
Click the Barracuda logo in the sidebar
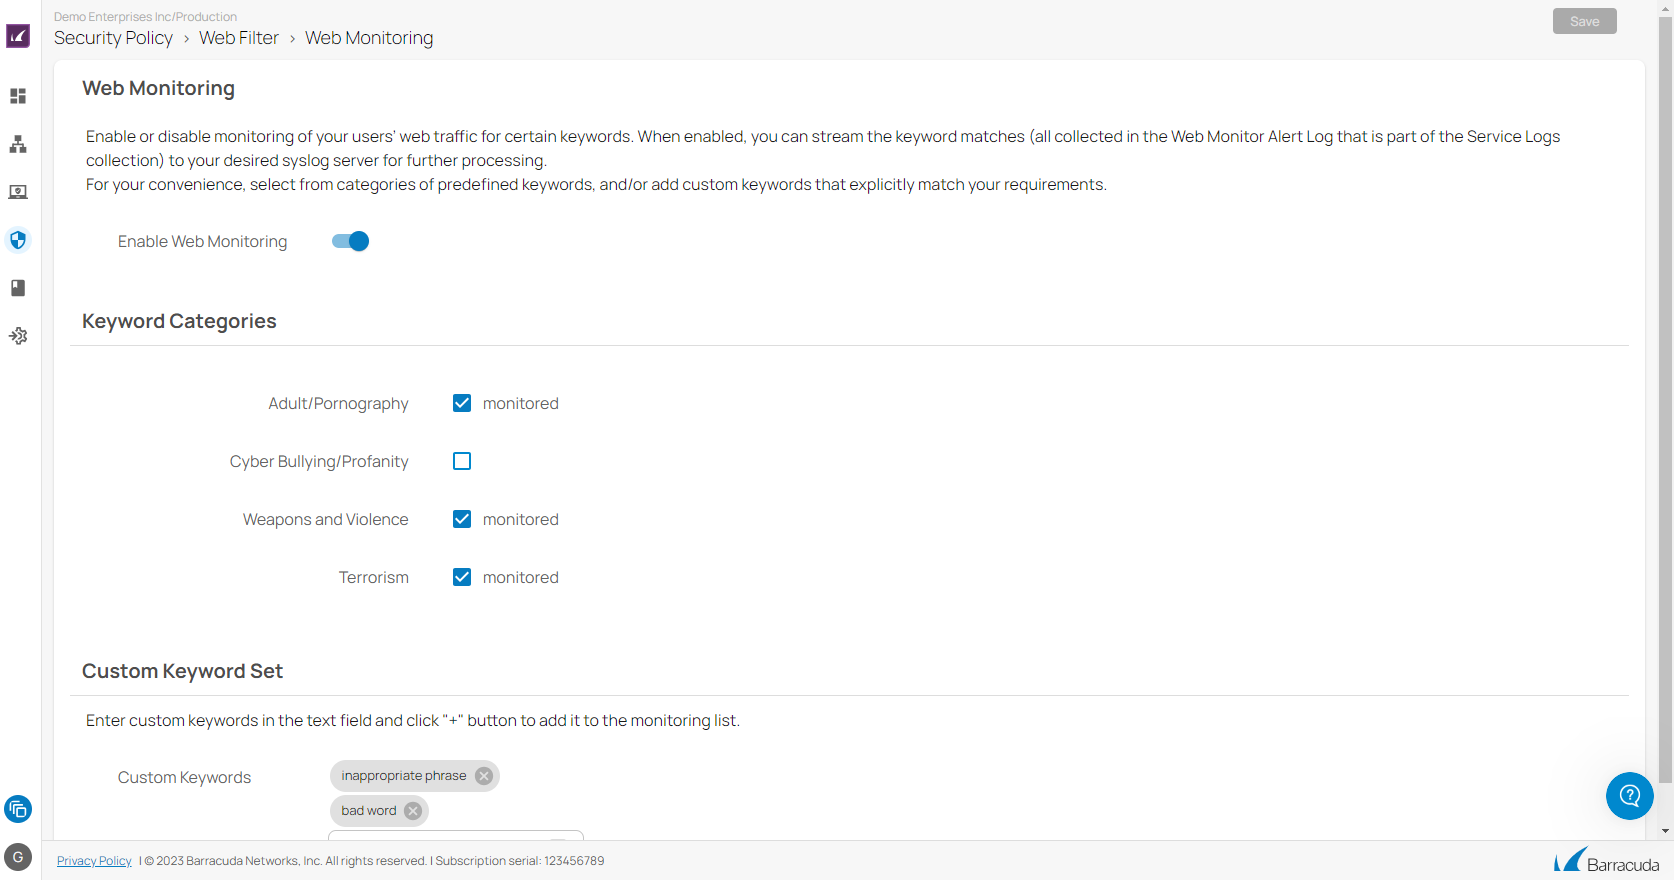click(18, 37)
